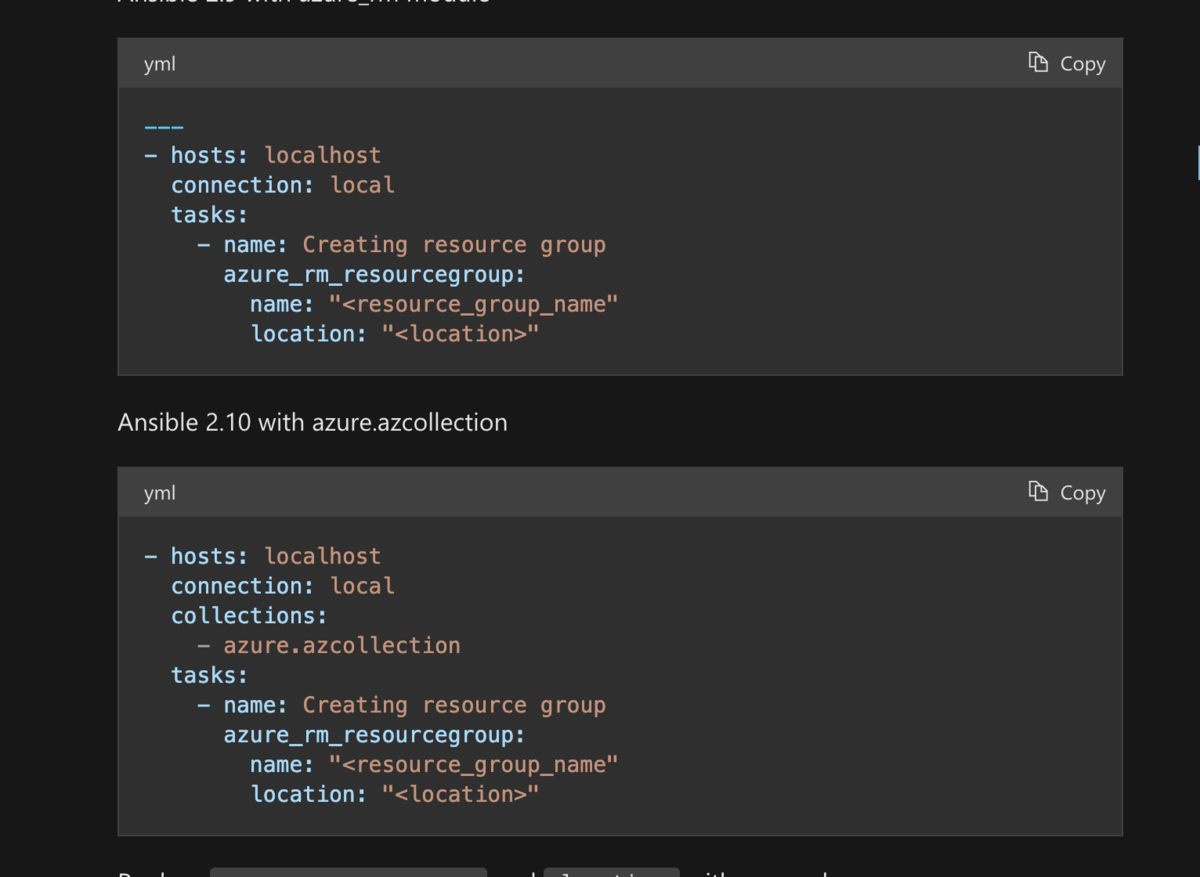Click 'name: Creating resource group' in second block
This screenshot has width=1200, height=877.
[x=415, y=705]
